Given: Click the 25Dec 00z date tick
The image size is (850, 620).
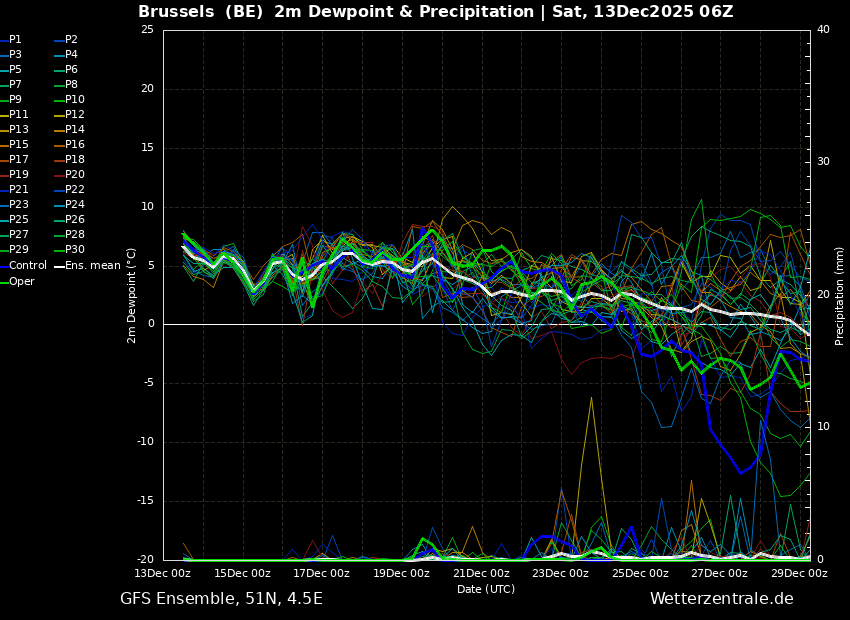Looking at the screenshot, I should [640, 574].
